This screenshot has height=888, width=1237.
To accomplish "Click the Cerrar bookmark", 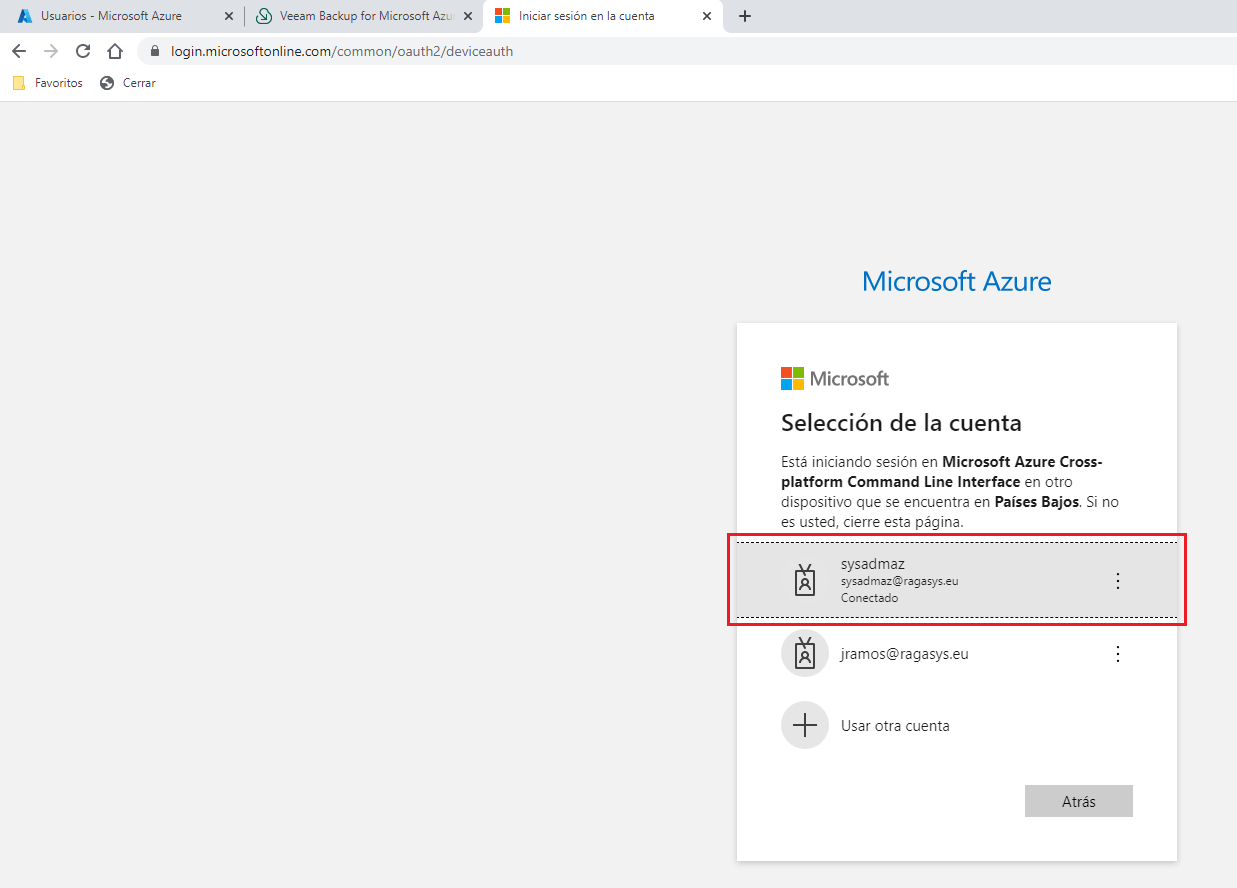I will coord(128,83).
